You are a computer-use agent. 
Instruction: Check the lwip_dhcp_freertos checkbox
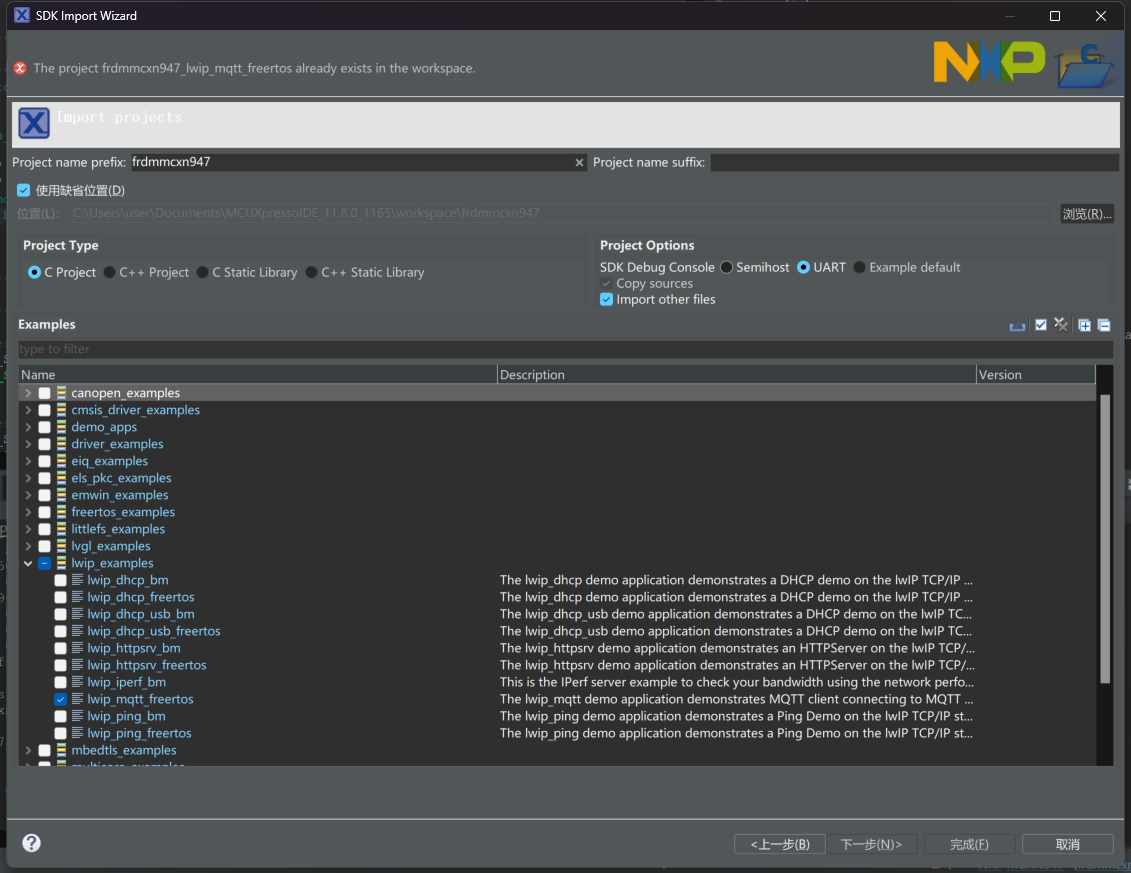(61, 597)
